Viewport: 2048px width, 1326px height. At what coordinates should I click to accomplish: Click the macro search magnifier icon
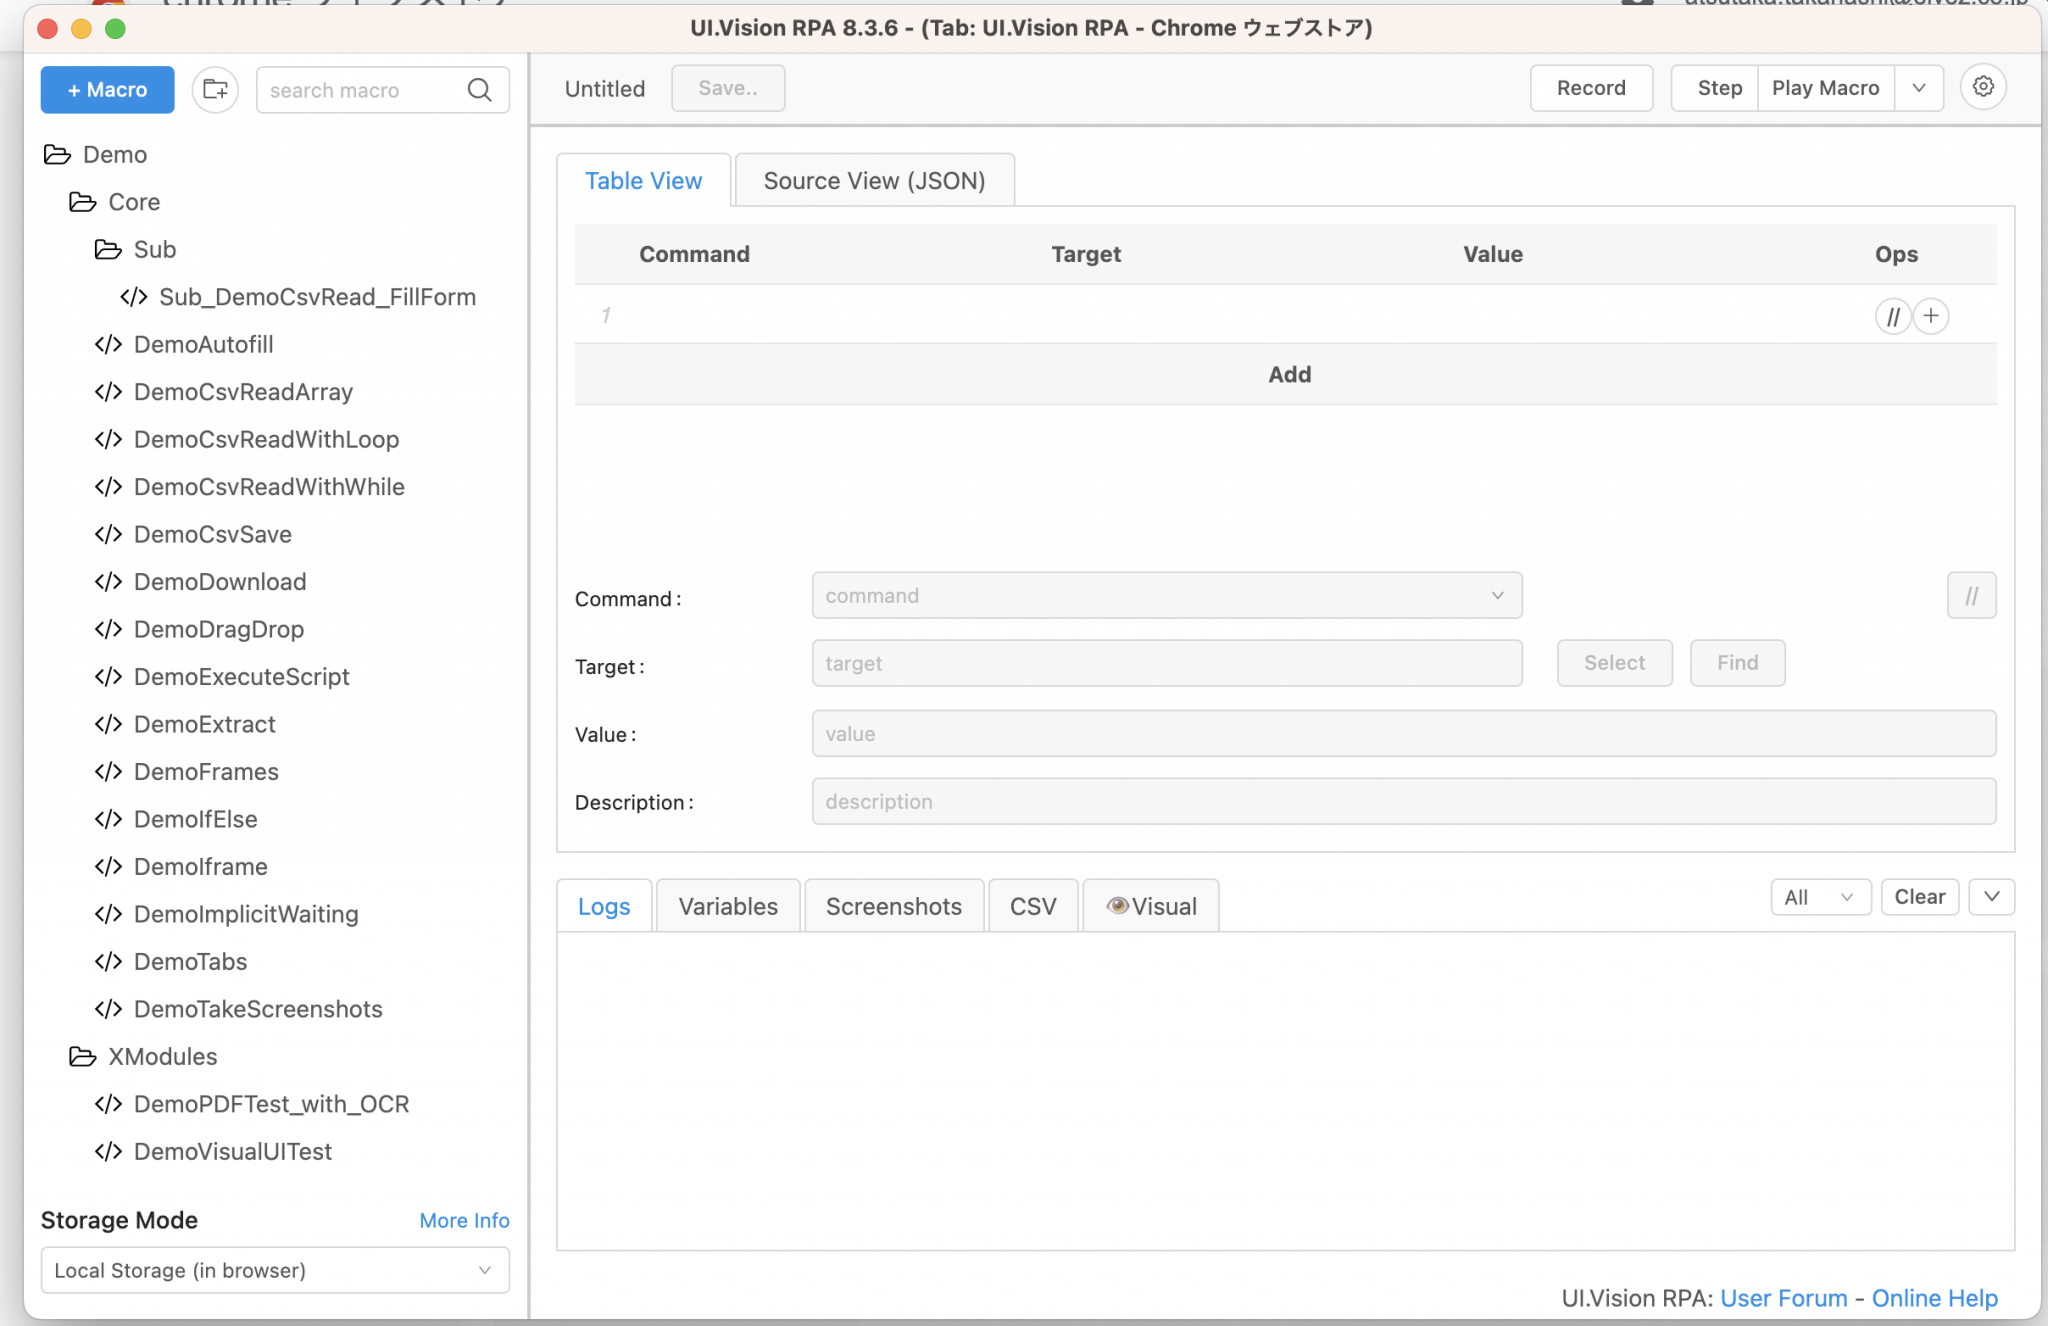coord(480,90)
